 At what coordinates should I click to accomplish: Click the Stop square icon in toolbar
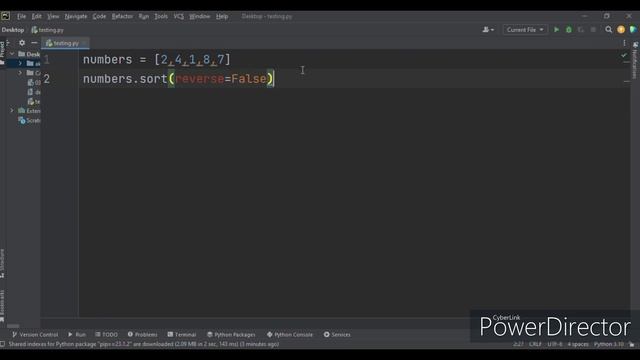click(x=593, y=30)
